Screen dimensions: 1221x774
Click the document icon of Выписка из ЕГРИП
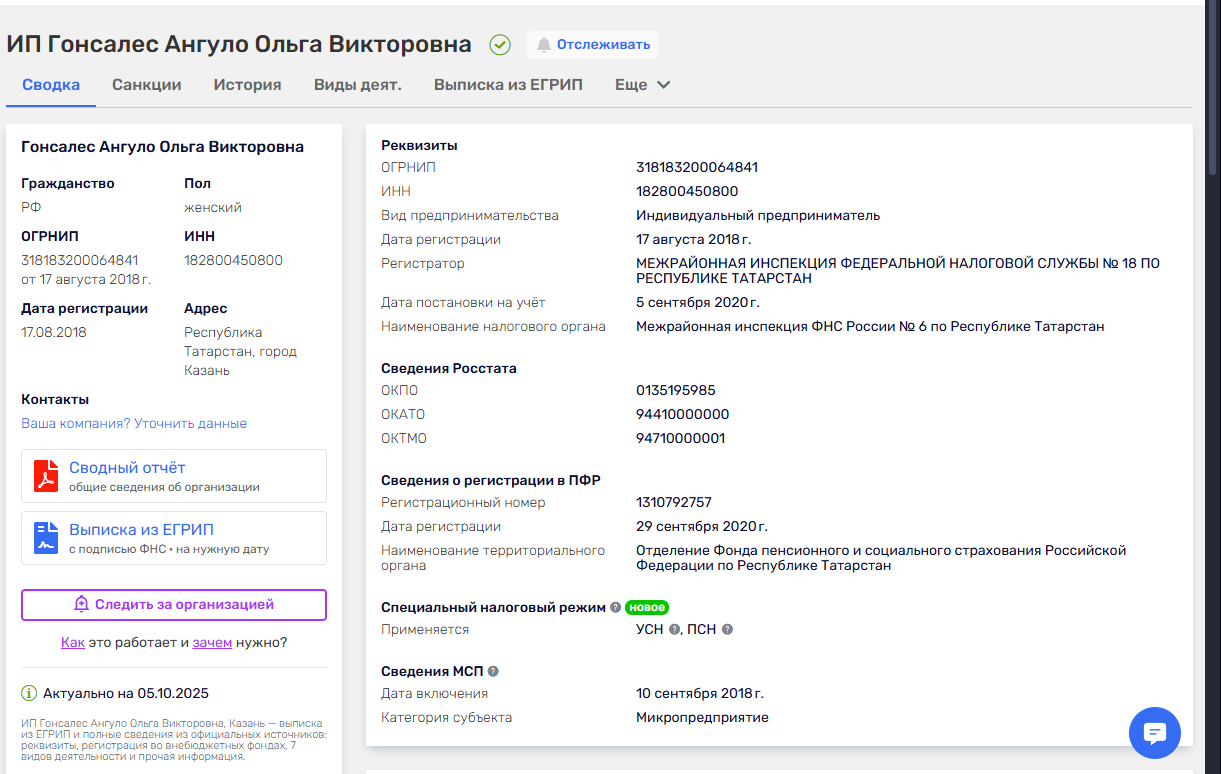(46, 538)
